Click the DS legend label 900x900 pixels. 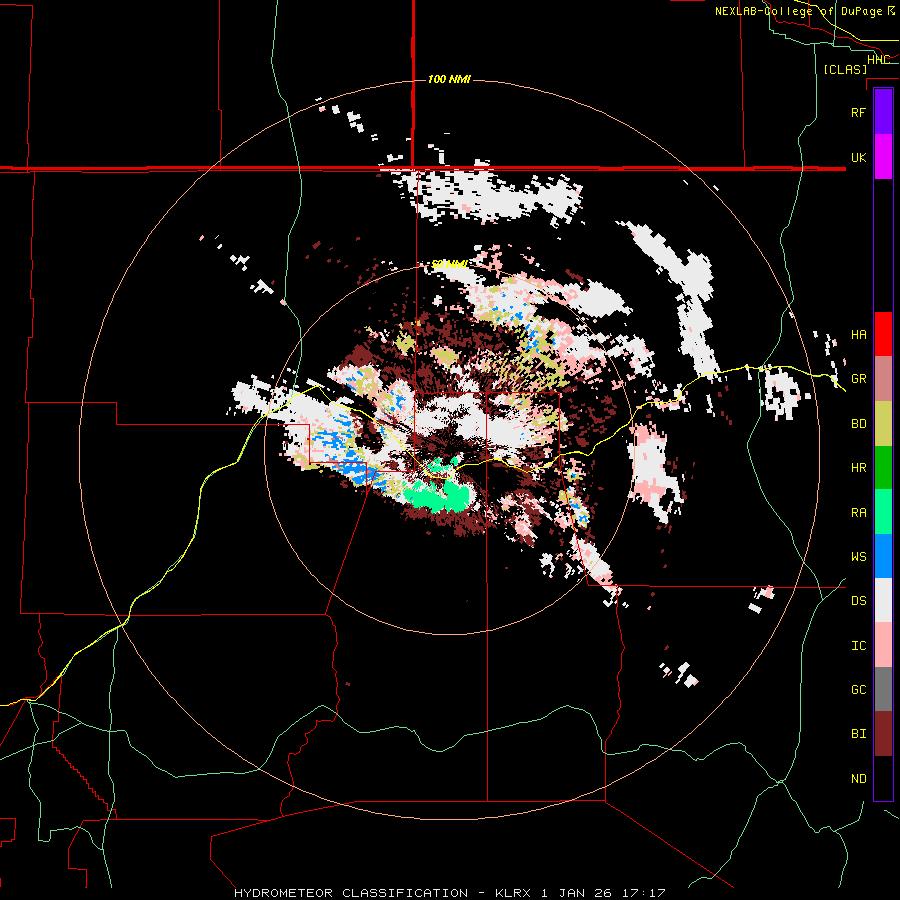click(x=858, y=601)
